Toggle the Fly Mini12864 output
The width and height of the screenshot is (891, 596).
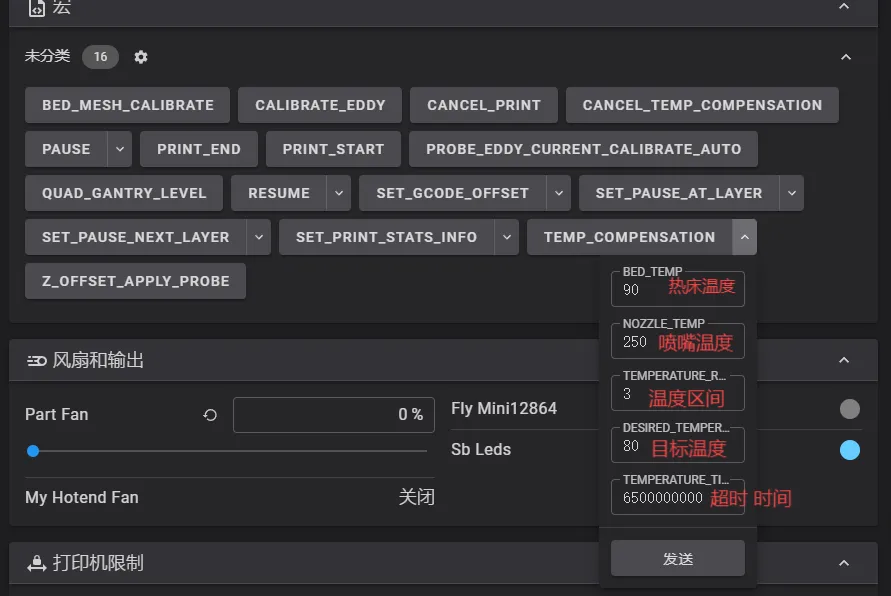849,408
